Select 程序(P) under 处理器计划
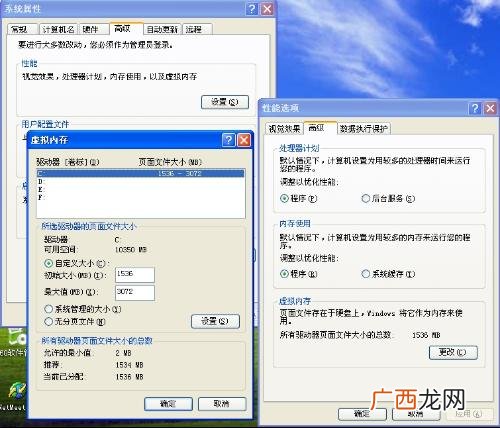 point(284,199)
